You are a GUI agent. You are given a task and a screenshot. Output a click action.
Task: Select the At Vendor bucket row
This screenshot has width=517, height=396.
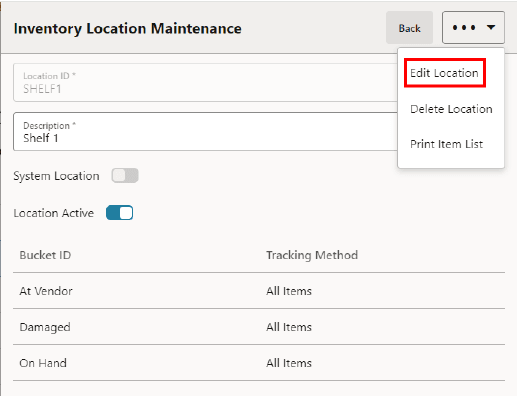(259, 291)
